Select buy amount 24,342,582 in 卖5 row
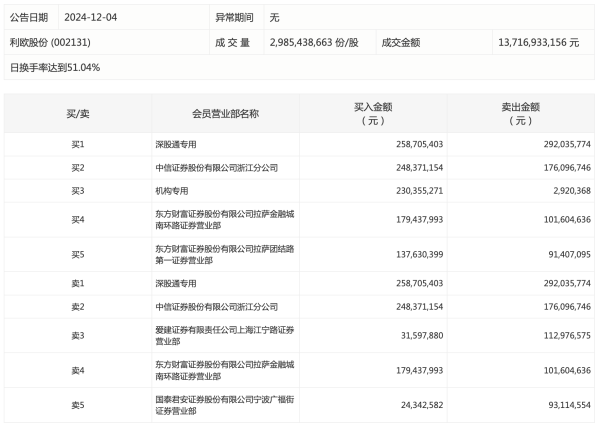 coord(422,405)
